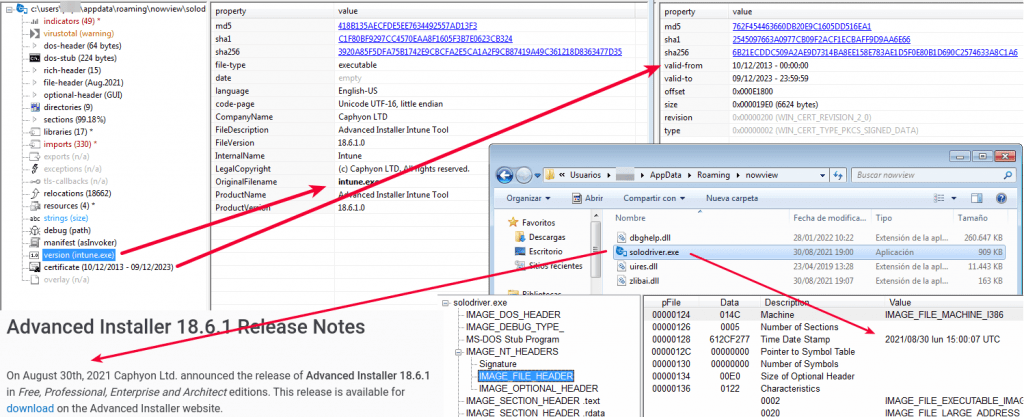1024x417 pixels.
Task: Click the sha256 hash link in version panel
Action: 479,52
